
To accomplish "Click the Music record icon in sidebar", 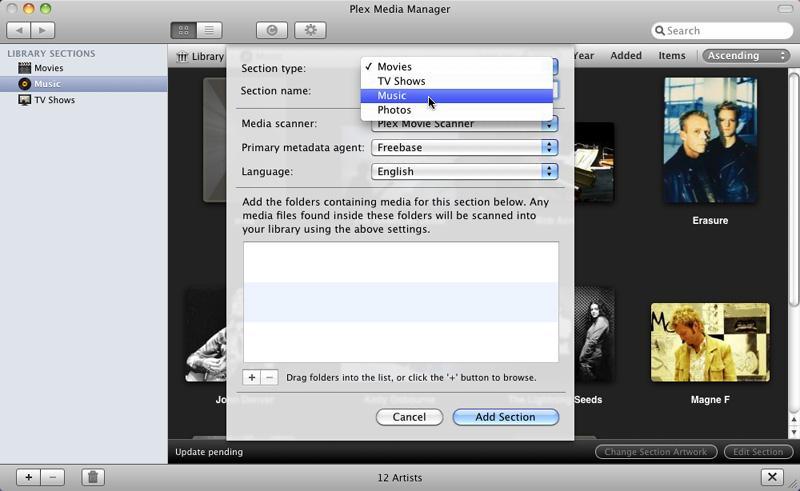I will pyautogui.click(x=24, y=84).
